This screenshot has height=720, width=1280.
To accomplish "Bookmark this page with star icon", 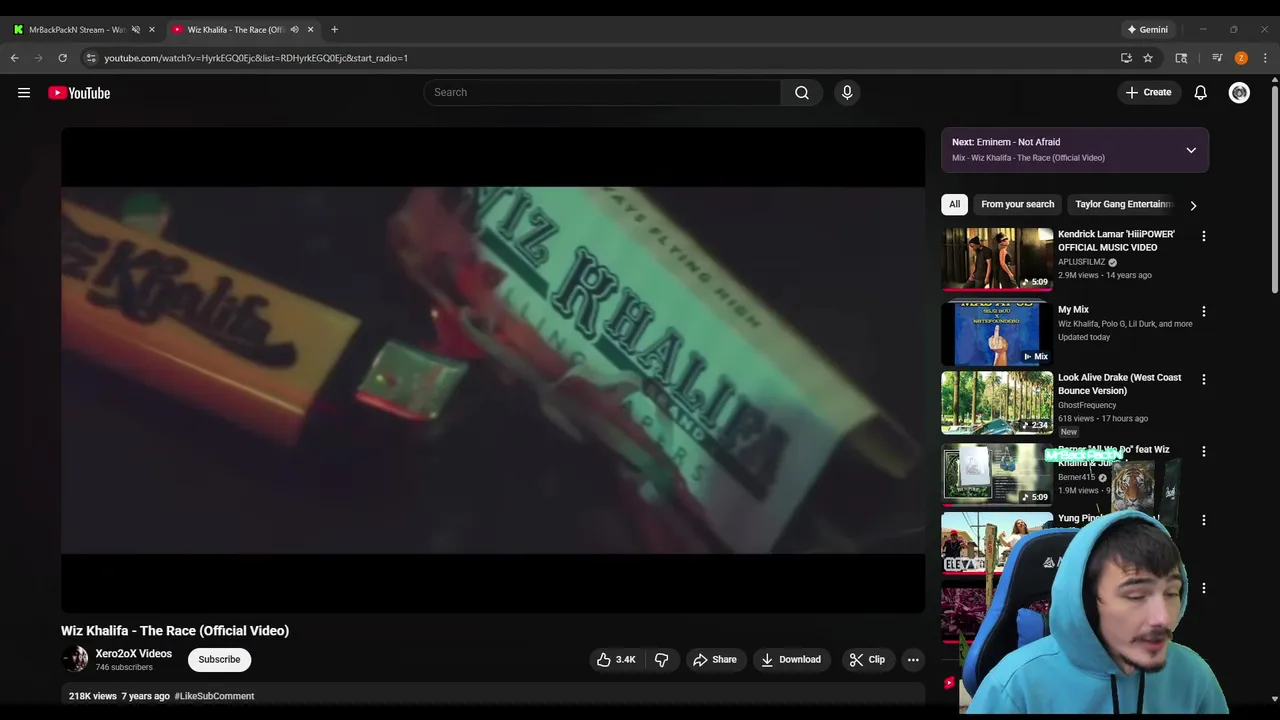I will click(1148, 58).
